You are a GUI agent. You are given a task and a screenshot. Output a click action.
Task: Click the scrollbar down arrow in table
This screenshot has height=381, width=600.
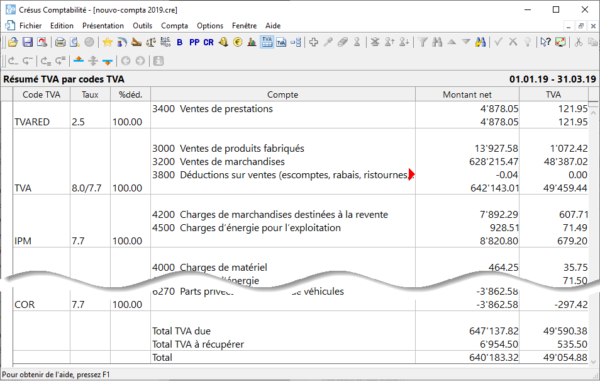coord(593,361)
